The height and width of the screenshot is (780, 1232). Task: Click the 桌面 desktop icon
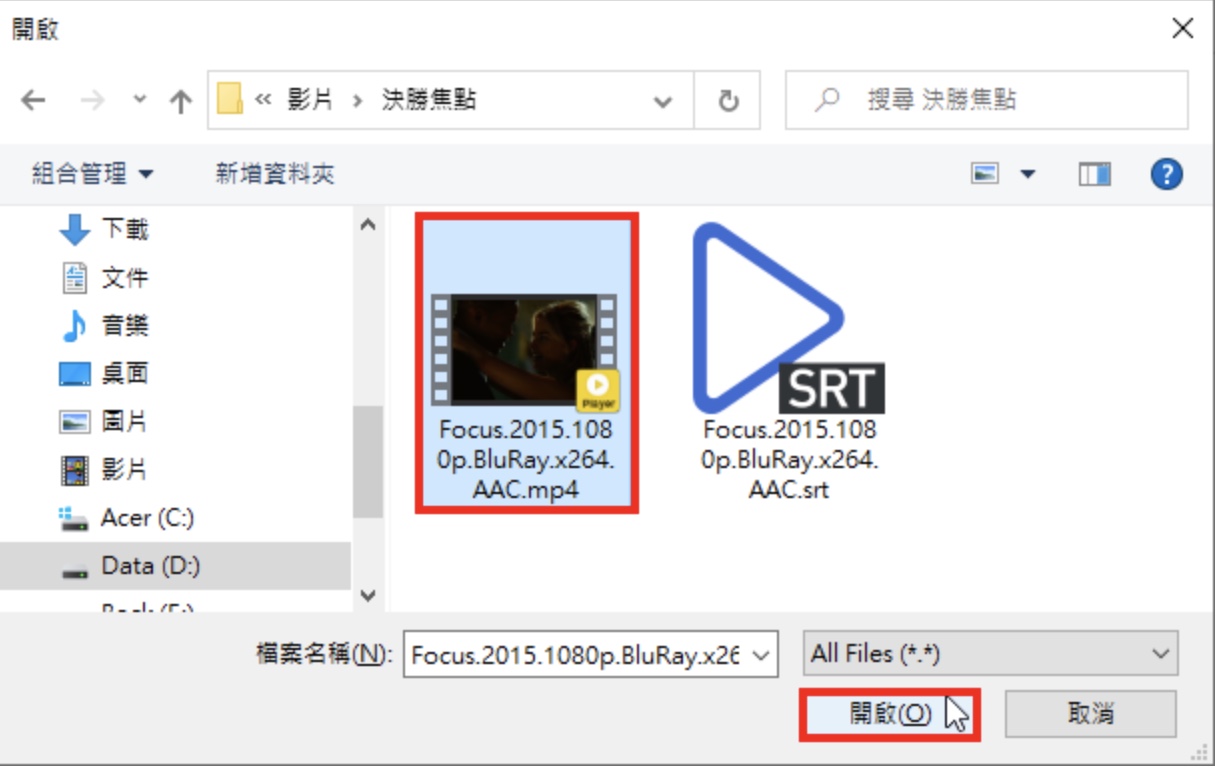[75, 374]
